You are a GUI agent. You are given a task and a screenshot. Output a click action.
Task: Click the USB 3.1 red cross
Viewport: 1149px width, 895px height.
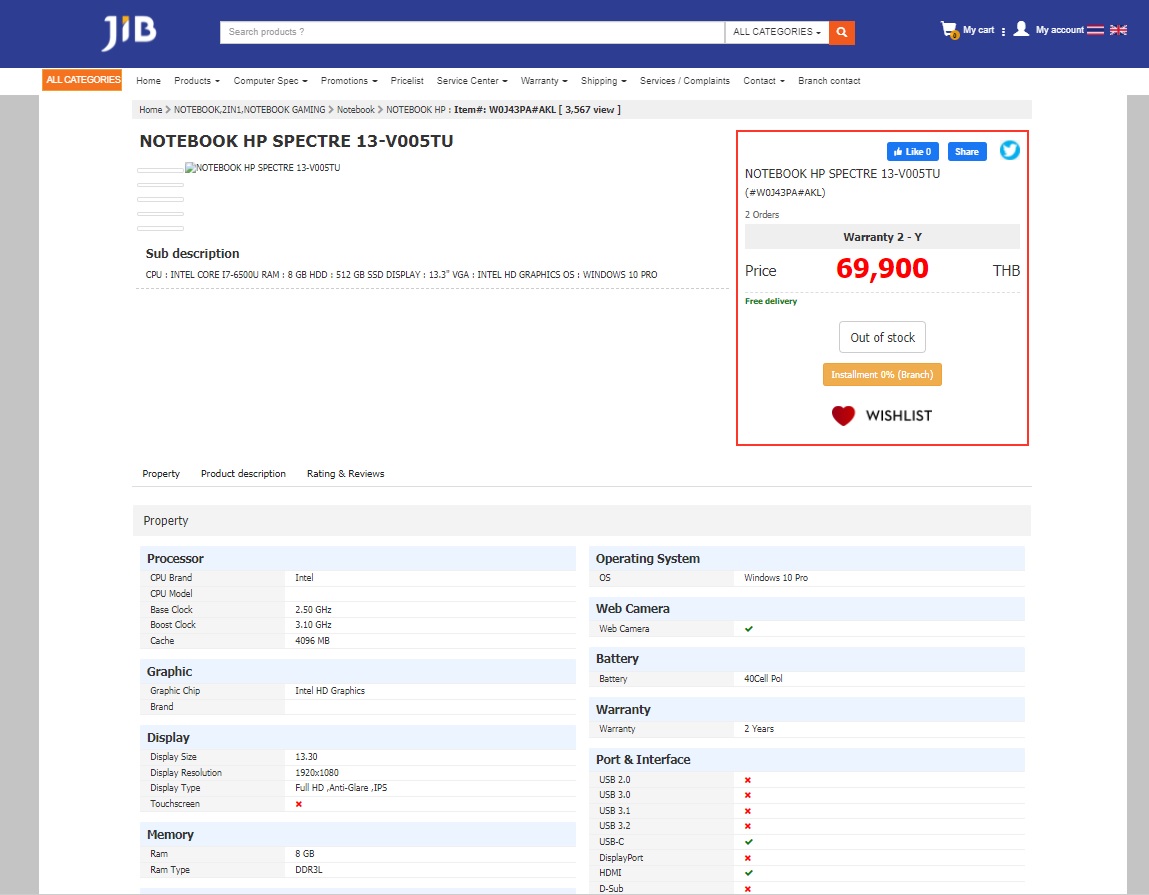click(747, 811)
